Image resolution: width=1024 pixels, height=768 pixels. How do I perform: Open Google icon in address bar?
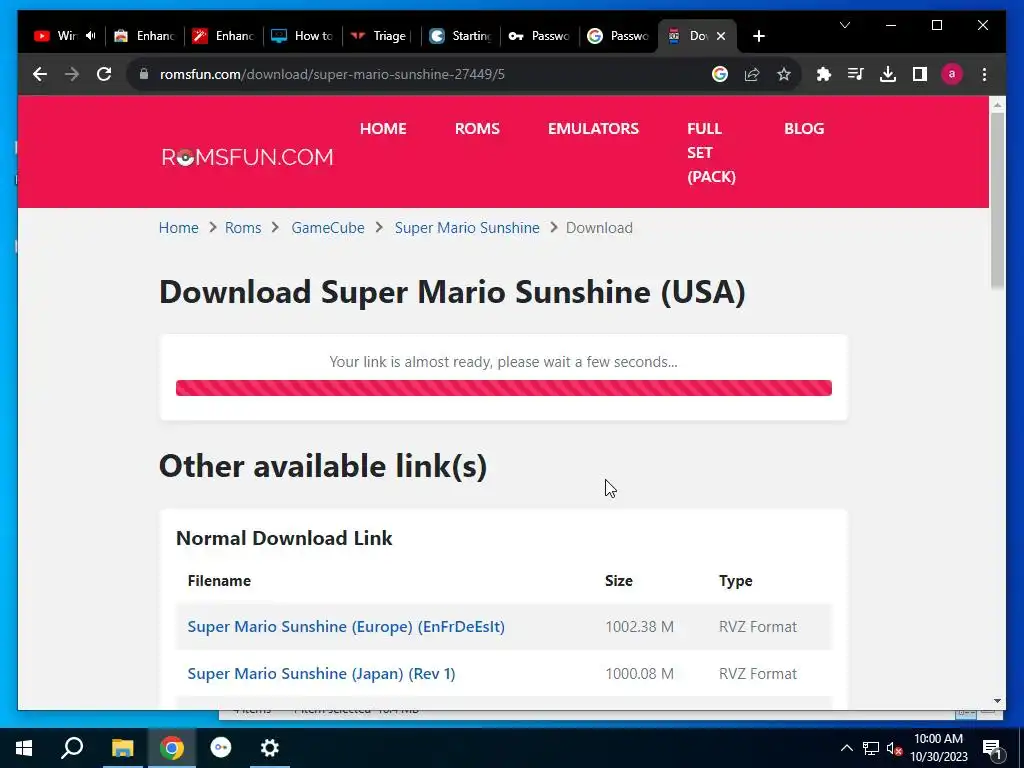click(720, 74)
